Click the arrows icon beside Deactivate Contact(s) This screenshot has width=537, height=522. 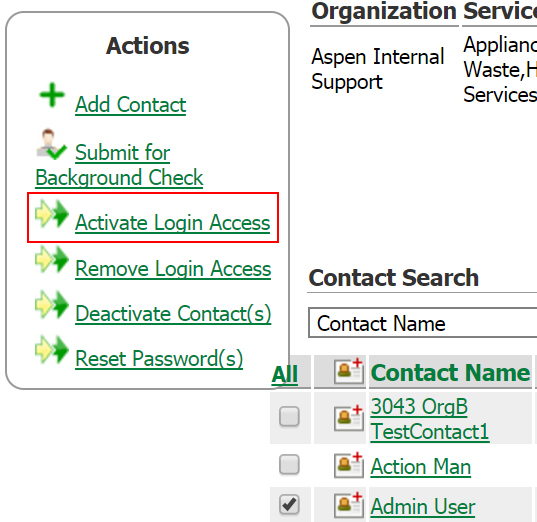[52, 304]
